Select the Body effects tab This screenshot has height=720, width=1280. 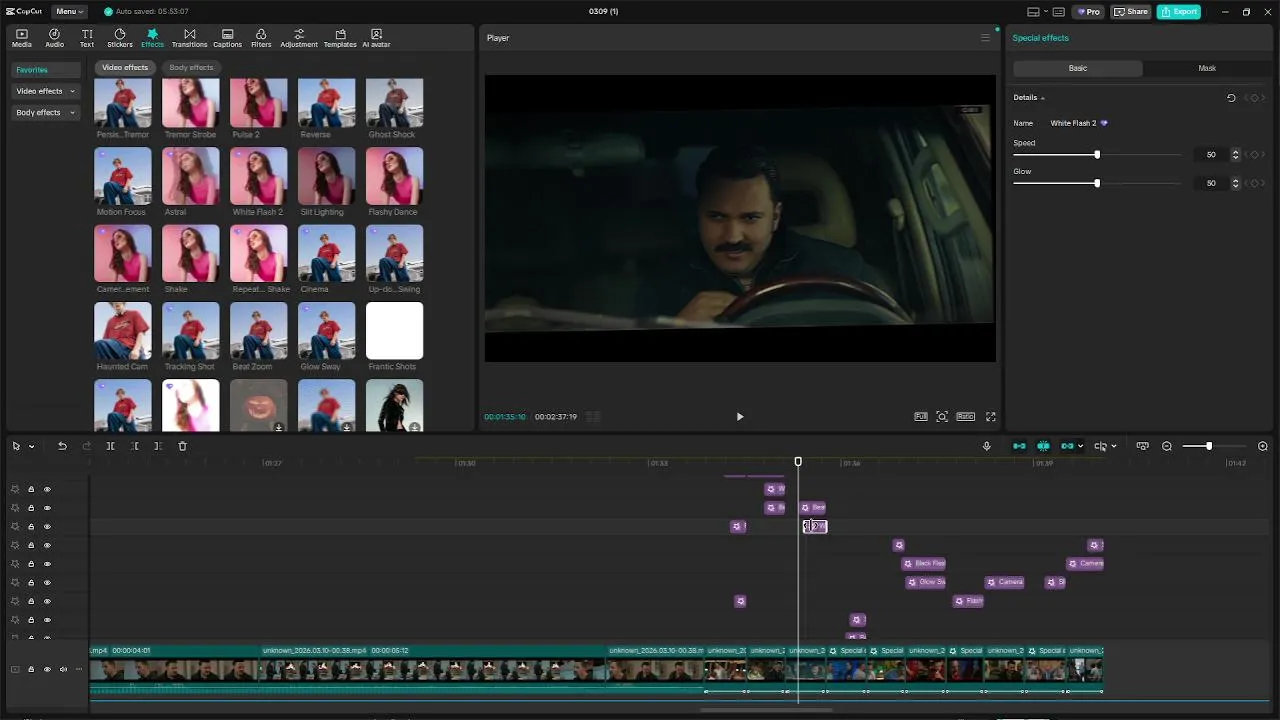191,68
